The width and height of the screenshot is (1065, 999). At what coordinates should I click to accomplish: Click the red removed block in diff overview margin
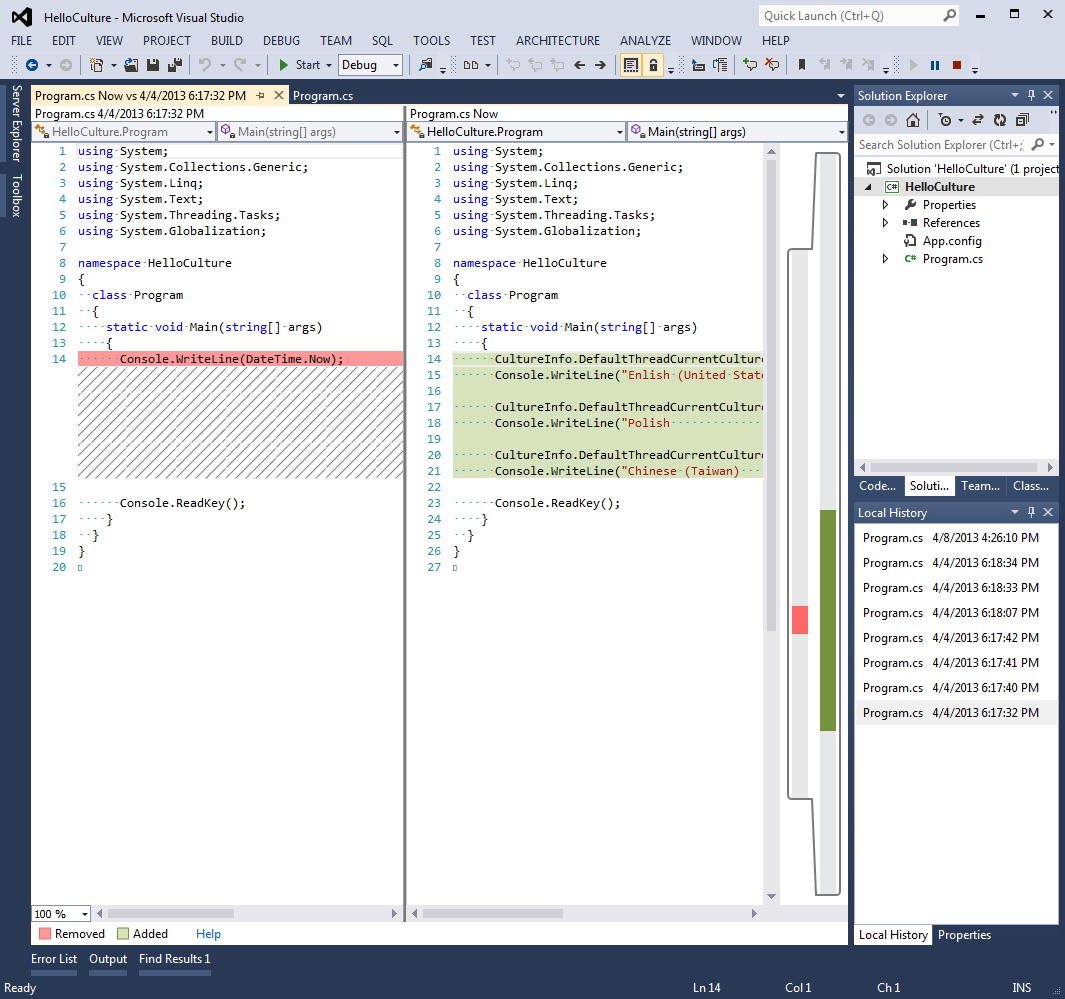point(800,620)
